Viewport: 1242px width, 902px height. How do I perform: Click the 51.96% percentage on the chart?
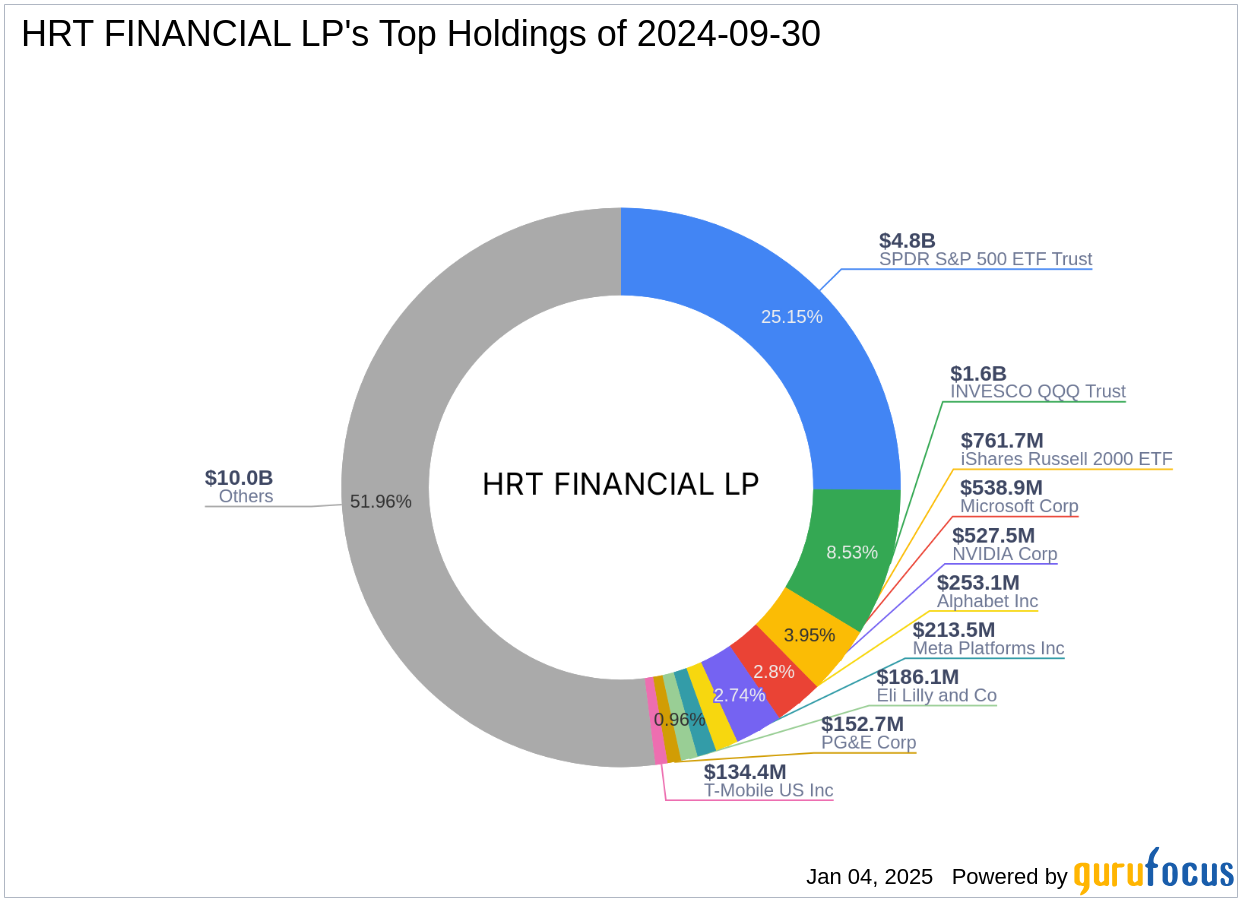381,502
